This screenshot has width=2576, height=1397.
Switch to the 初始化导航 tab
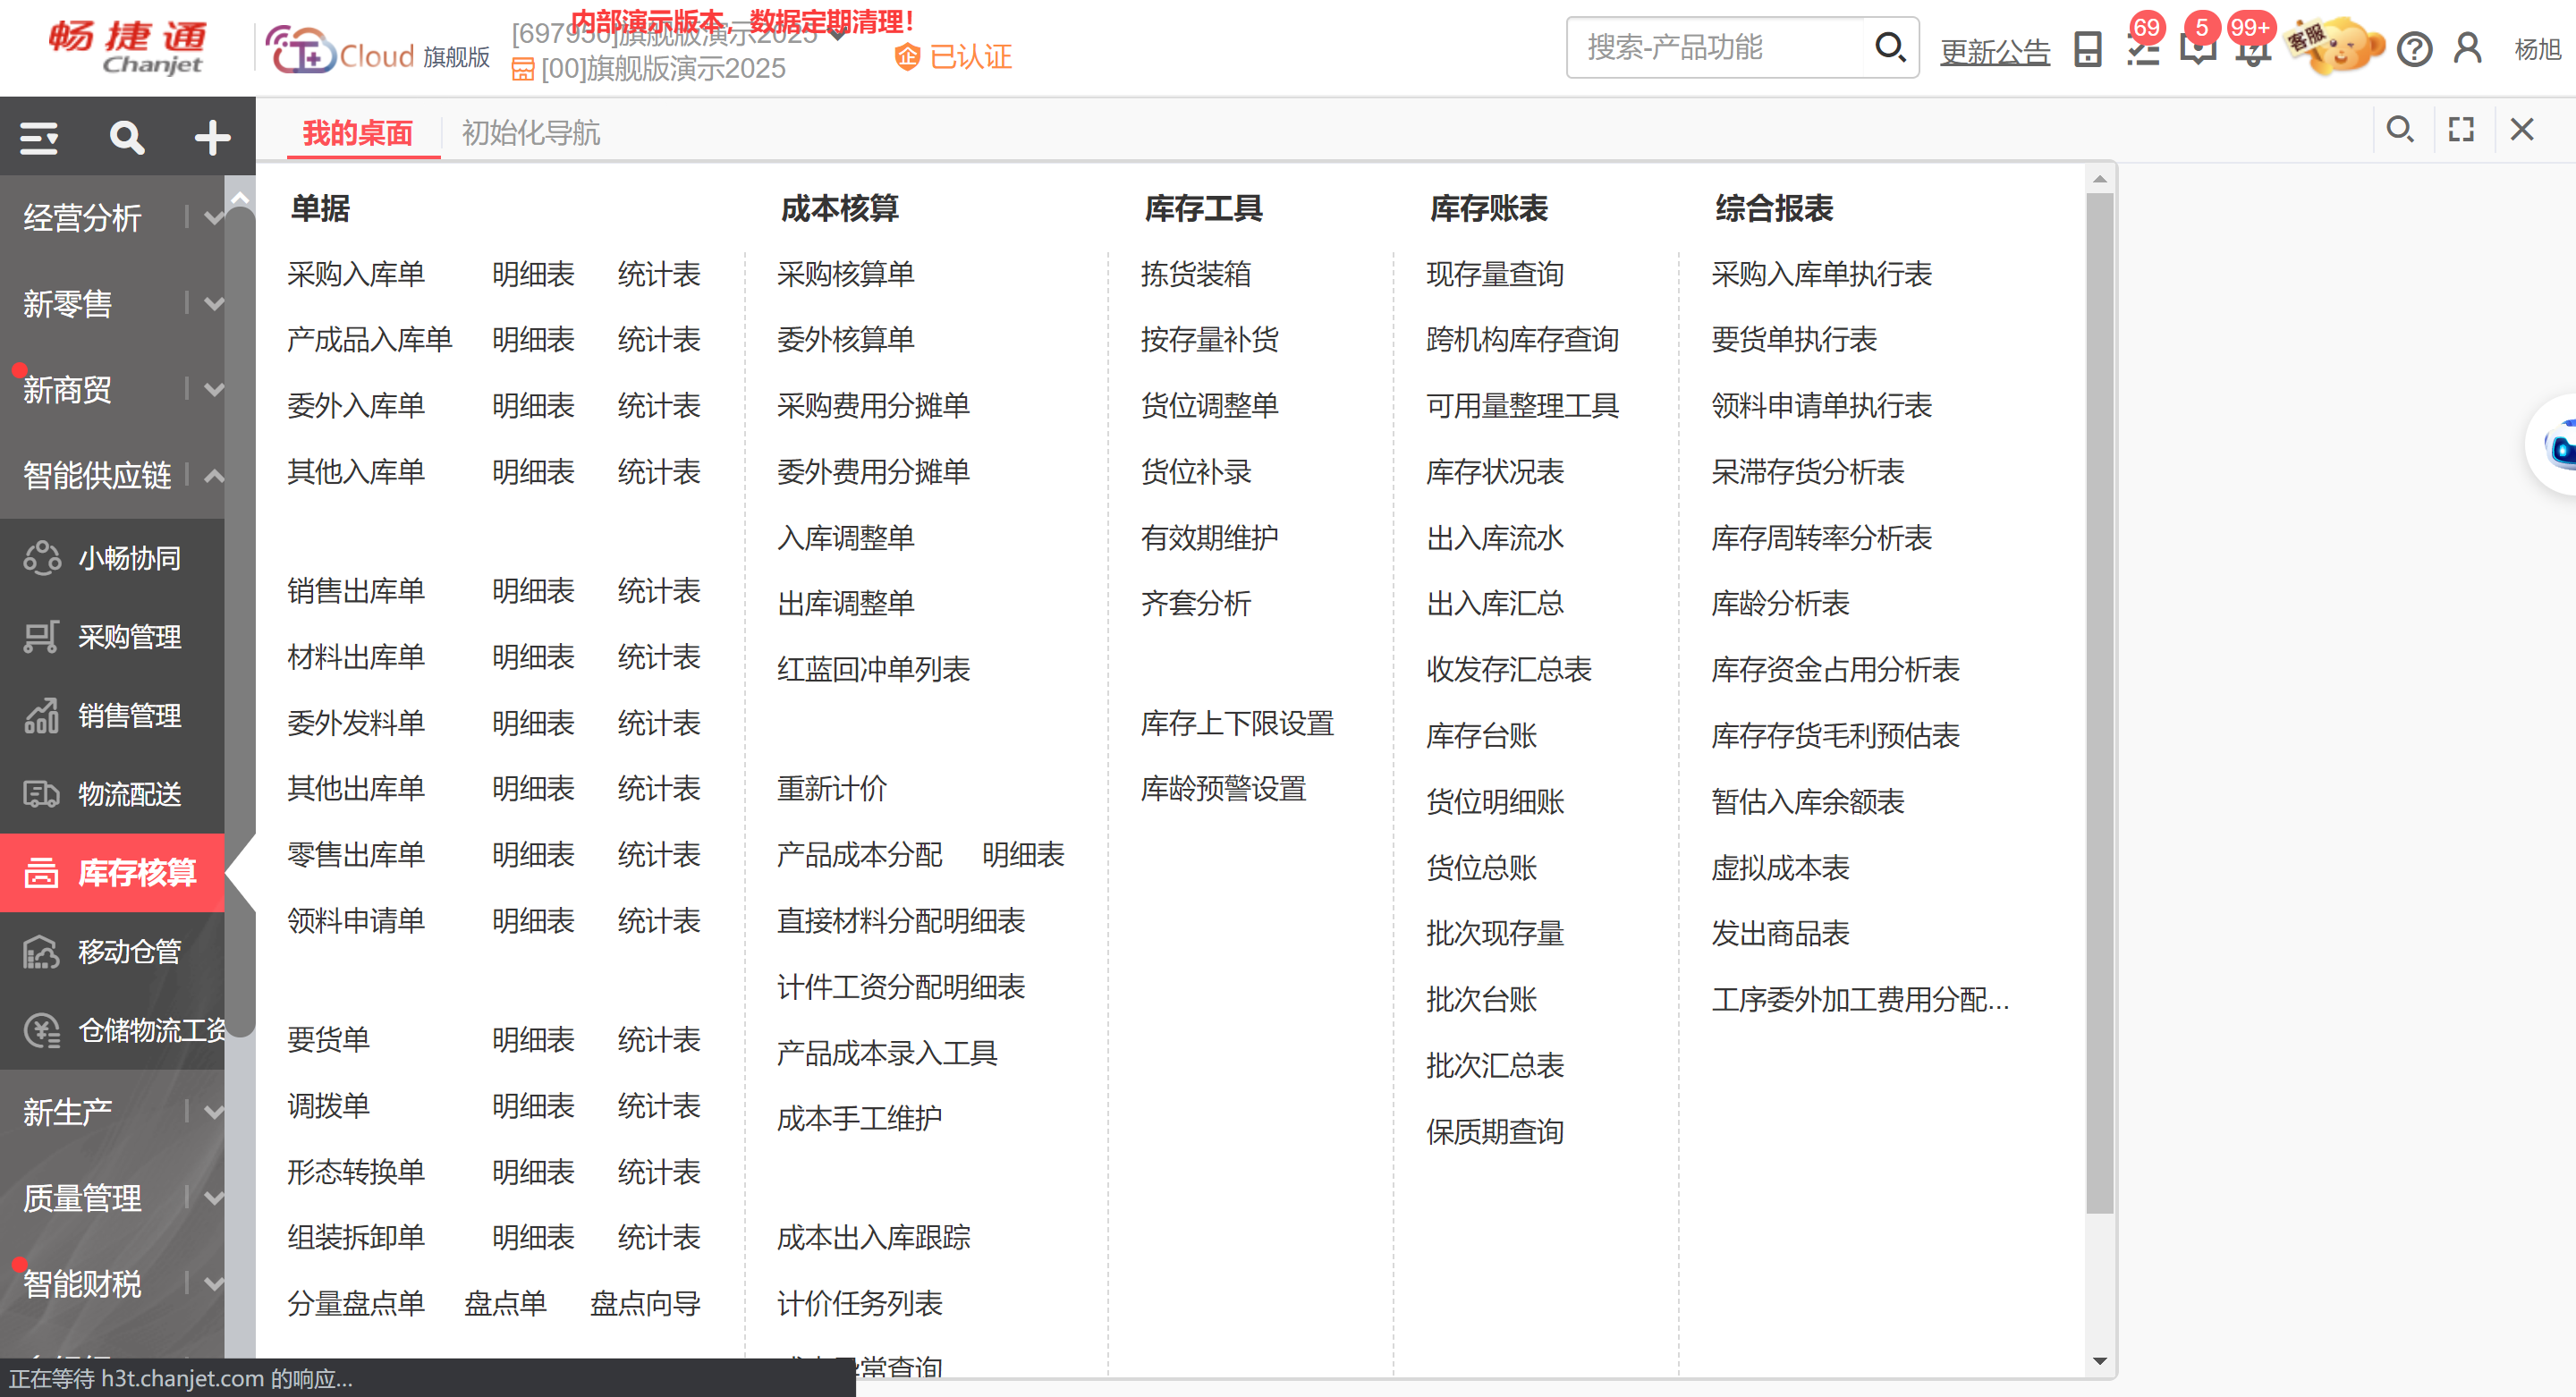click(530, 133)
